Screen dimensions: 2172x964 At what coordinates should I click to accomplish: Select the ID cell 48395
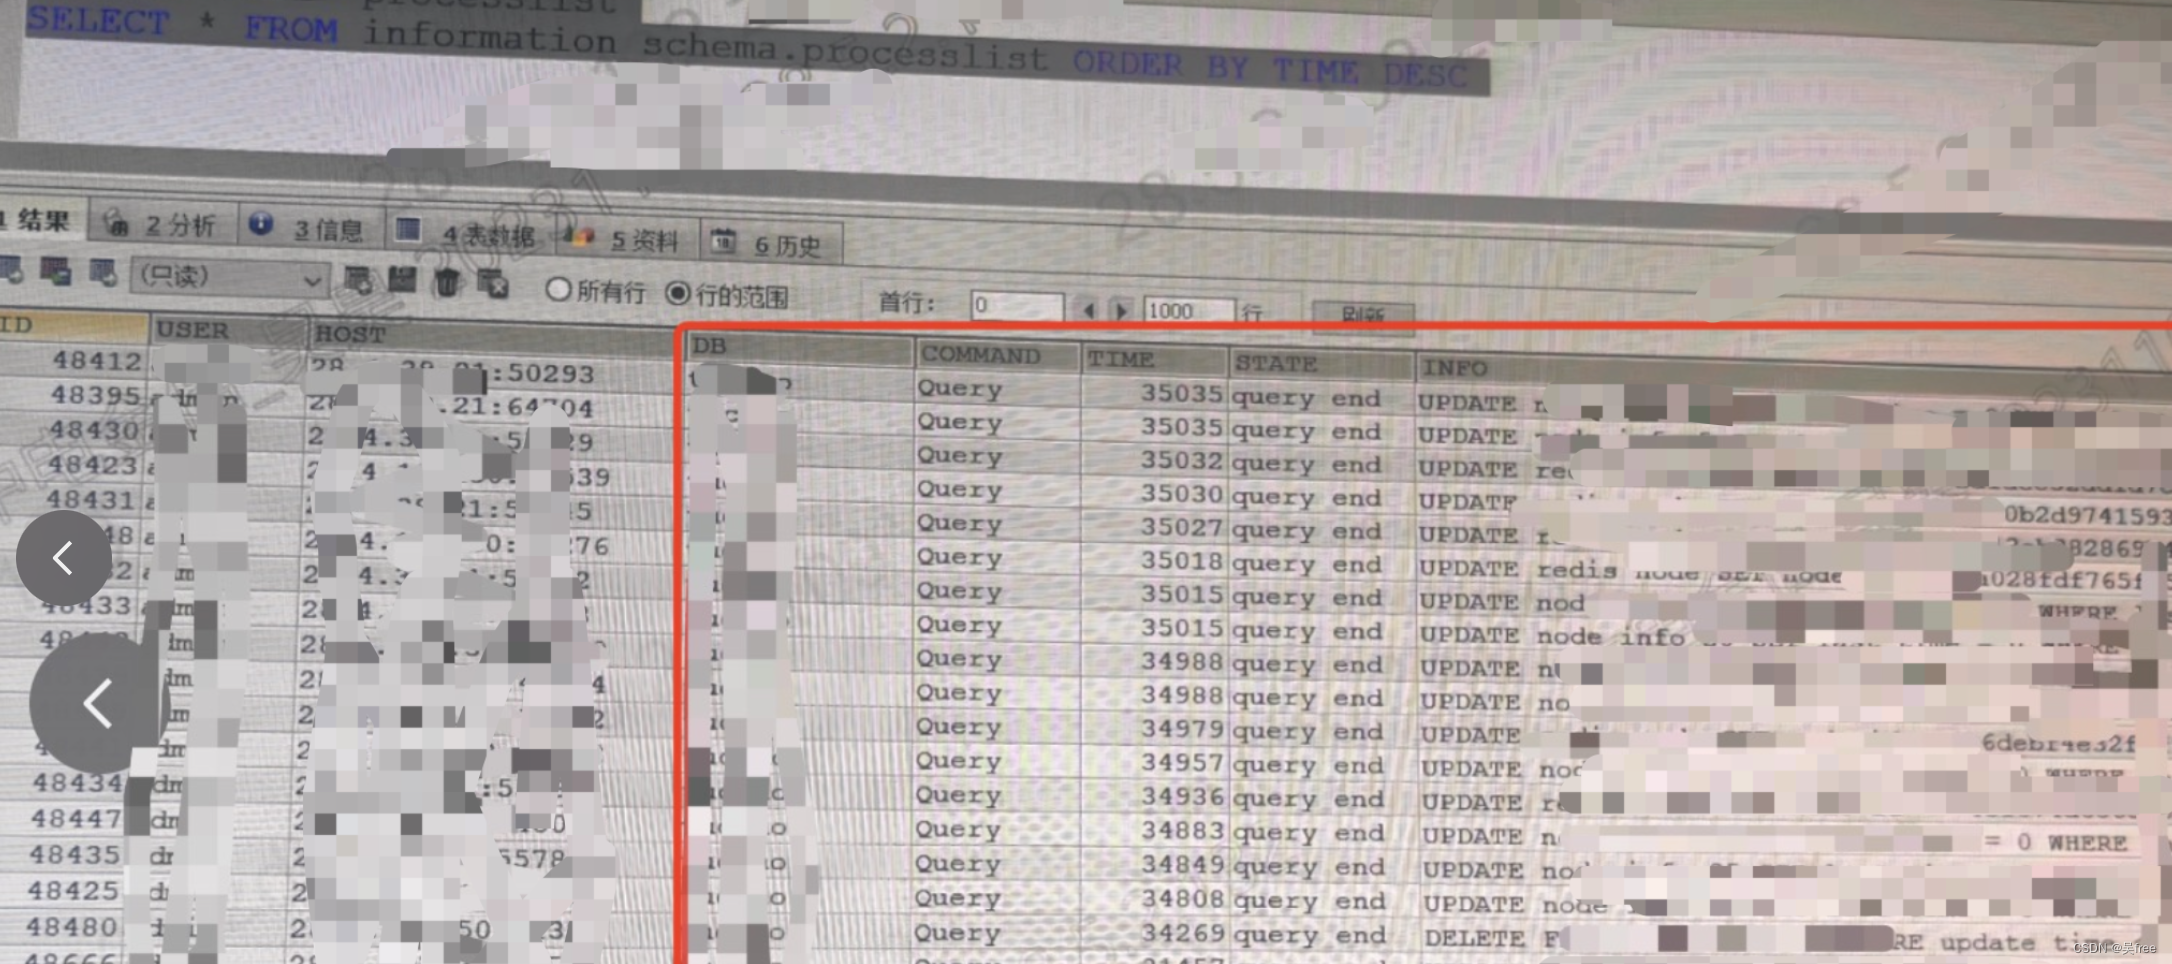click(x=95, y=395)
